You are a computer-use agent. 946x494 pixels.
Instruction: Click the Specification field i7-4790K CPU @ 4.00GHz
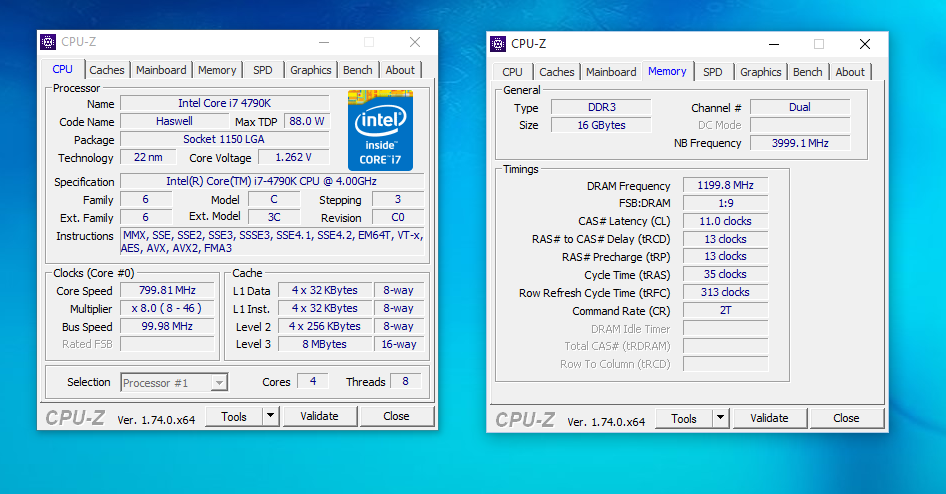pos(271,181)
